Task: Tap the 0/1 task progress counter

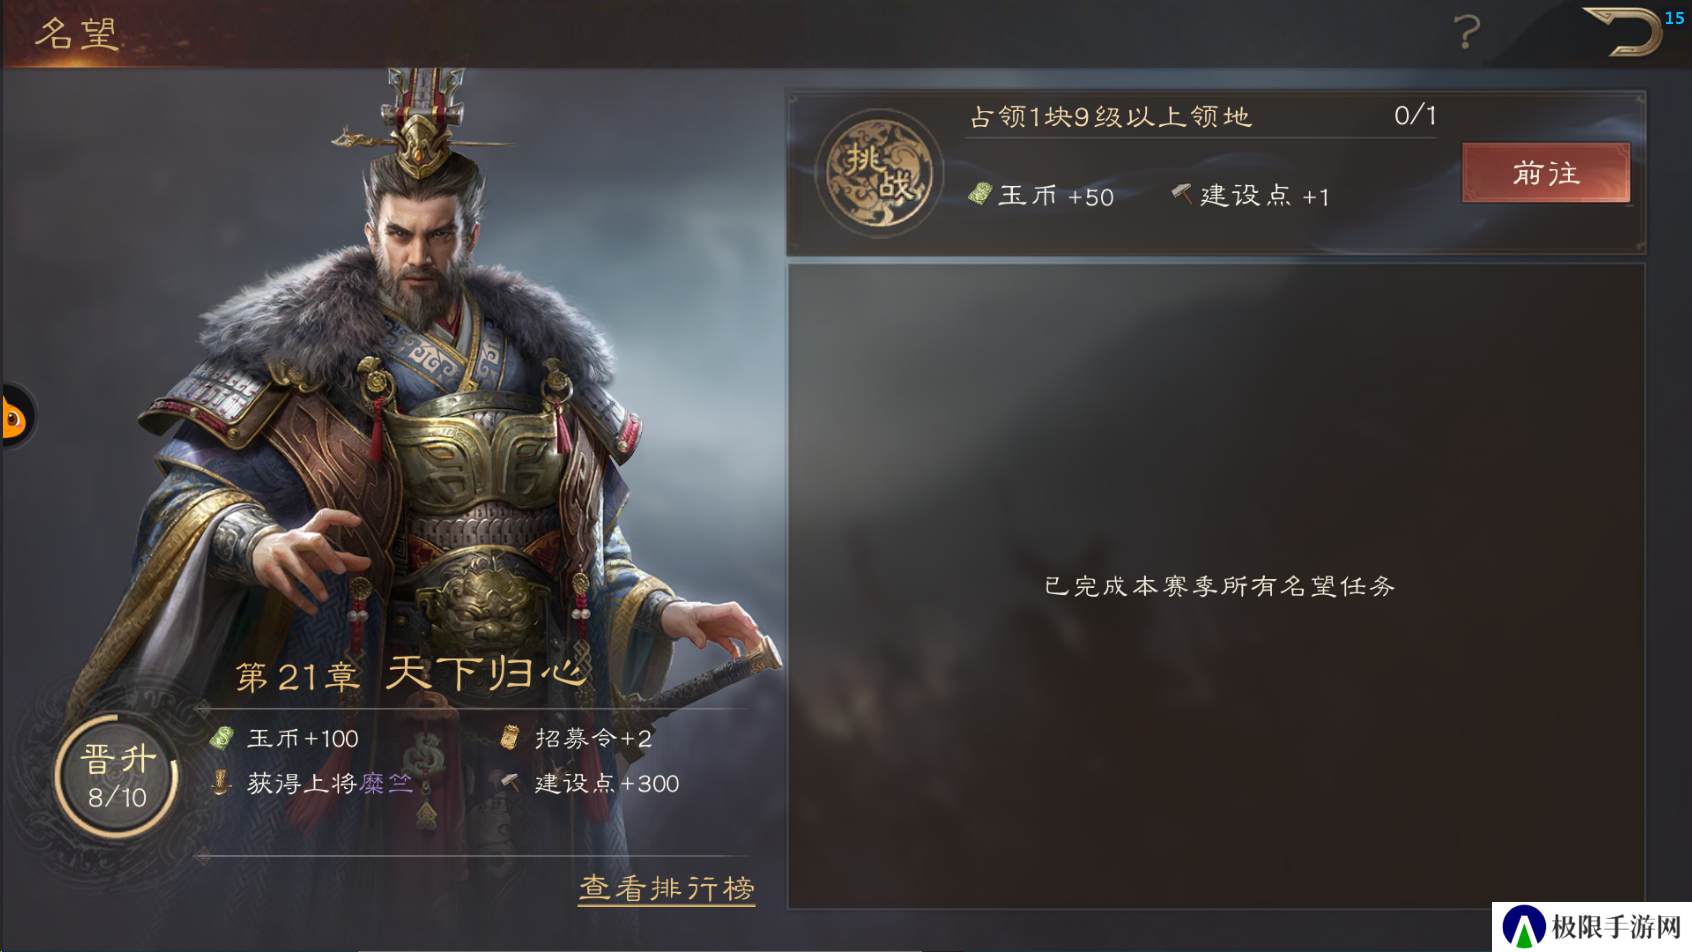Action: tap(1415, 116)
